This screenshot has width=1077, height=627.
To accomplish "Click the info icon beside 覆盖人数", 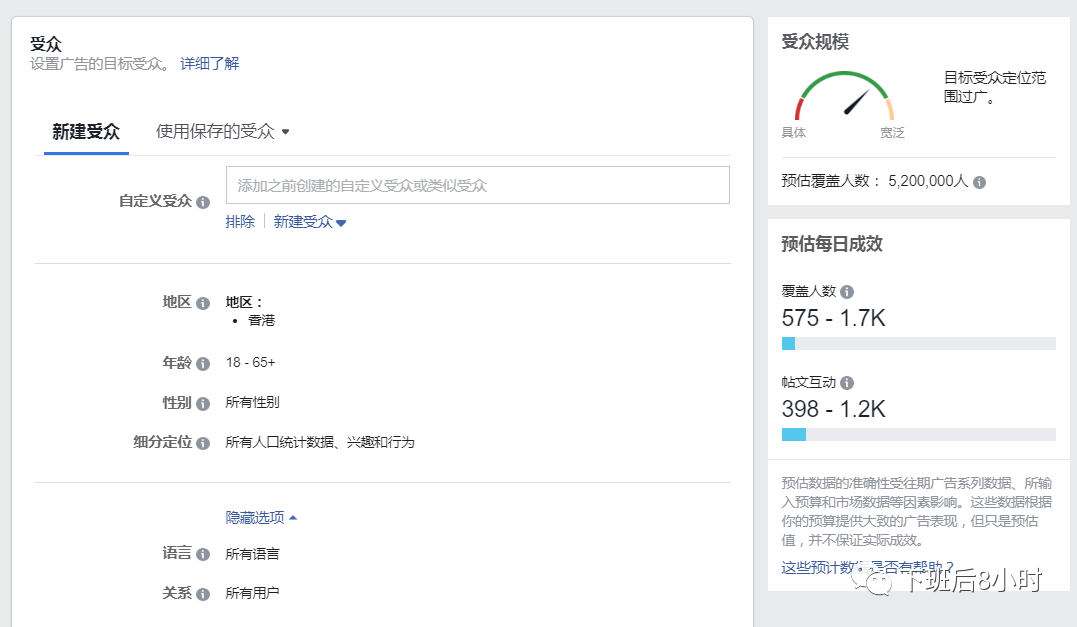I will pos(847,291).
